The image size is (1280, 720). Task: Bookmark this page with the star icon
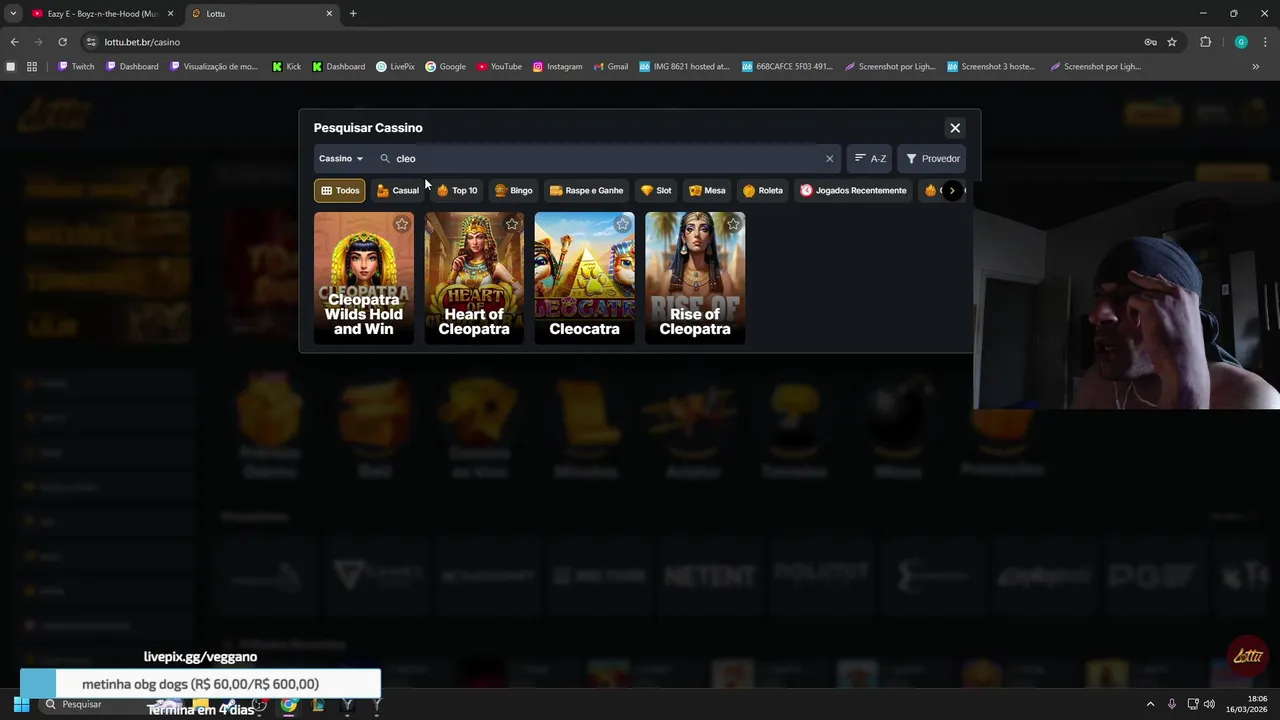point(1172,42)
